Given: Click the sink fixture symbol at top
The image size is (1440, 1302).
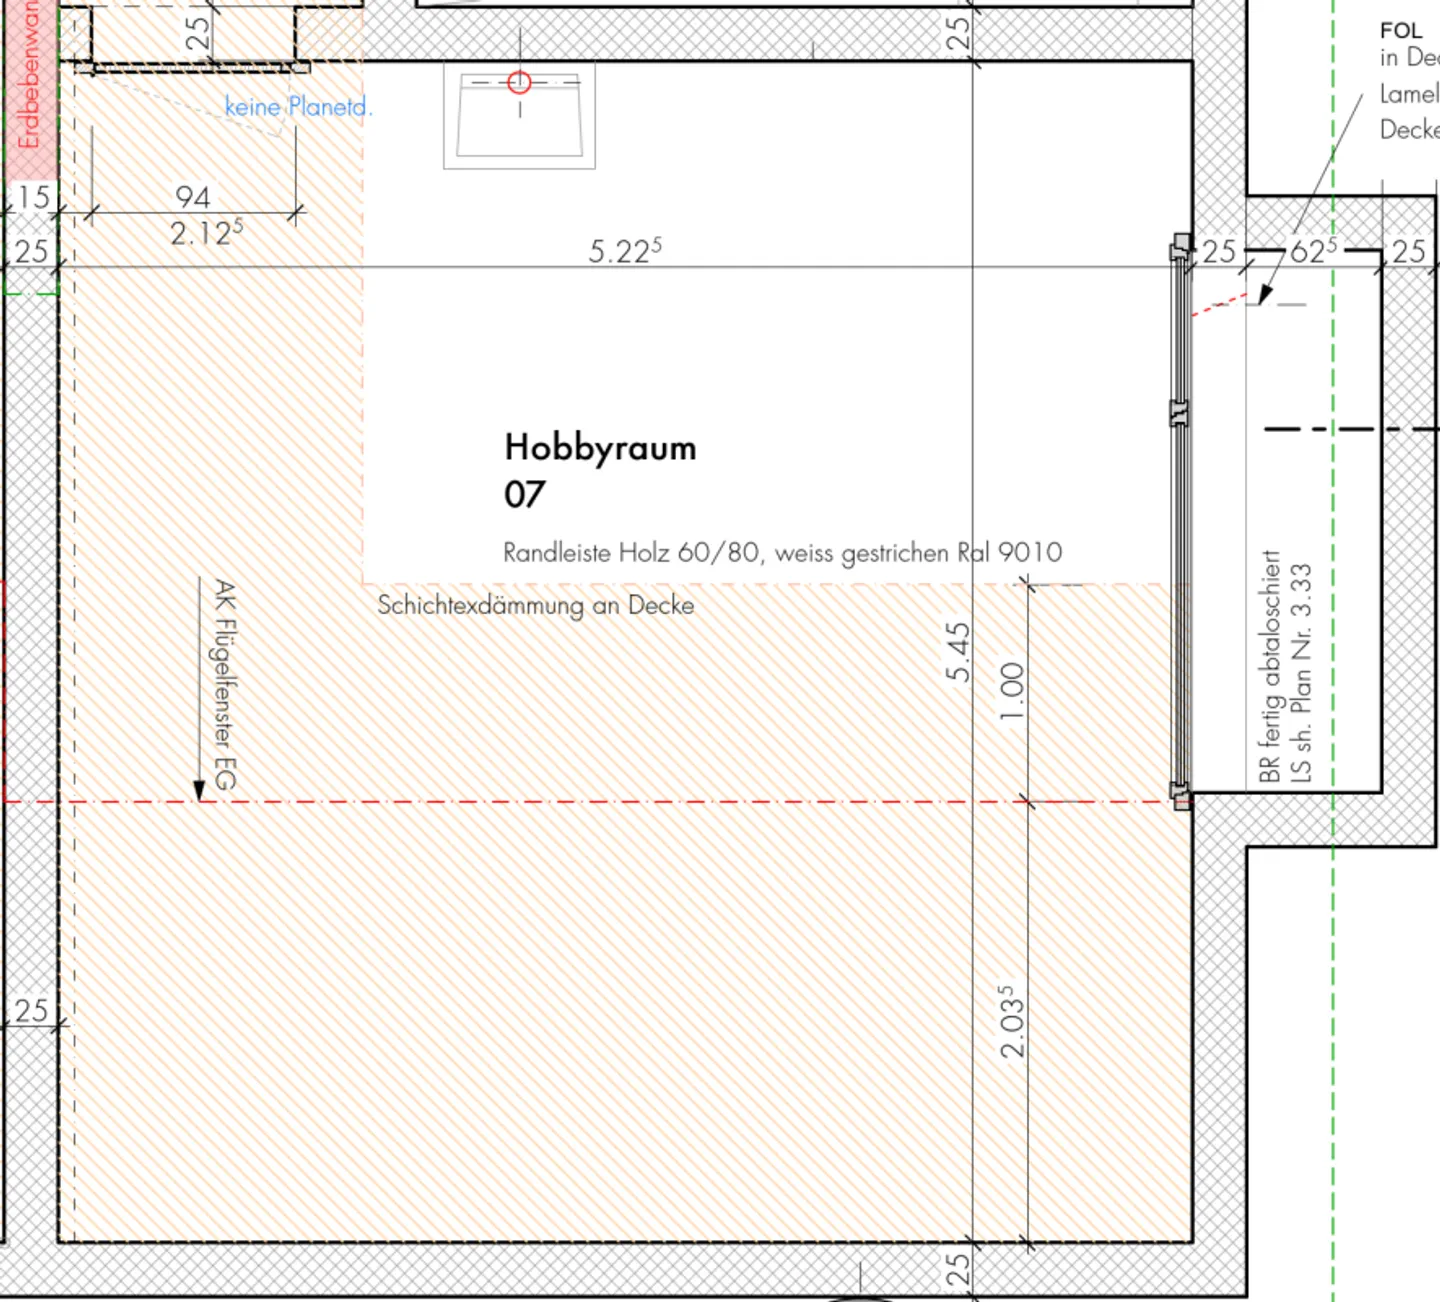Looking at the screenshot, I should (518, 118).
